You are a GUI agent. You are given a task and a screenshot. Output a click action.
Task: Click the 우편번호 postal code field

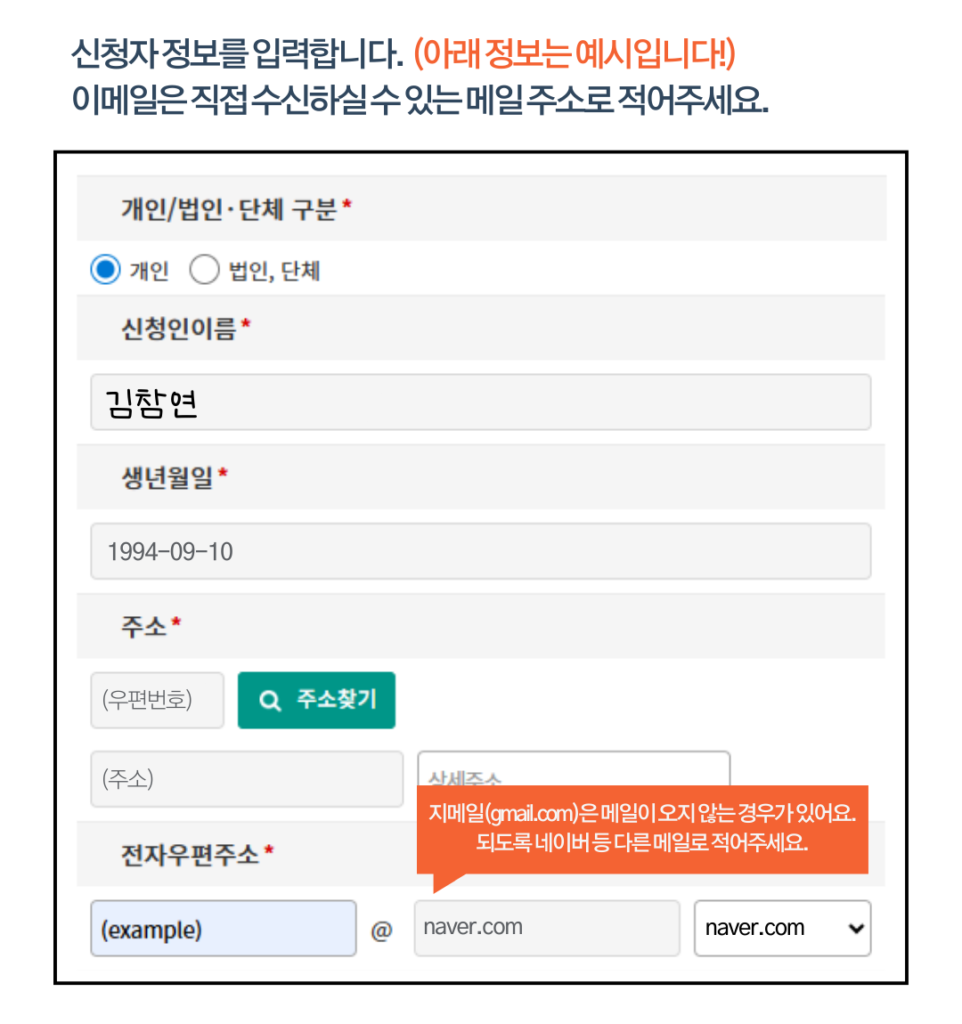tap(157, 700)
